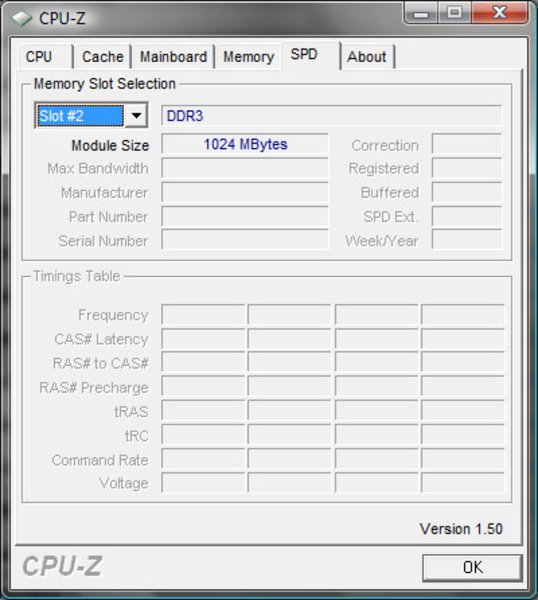Click the Correction label

coord(385,146)
